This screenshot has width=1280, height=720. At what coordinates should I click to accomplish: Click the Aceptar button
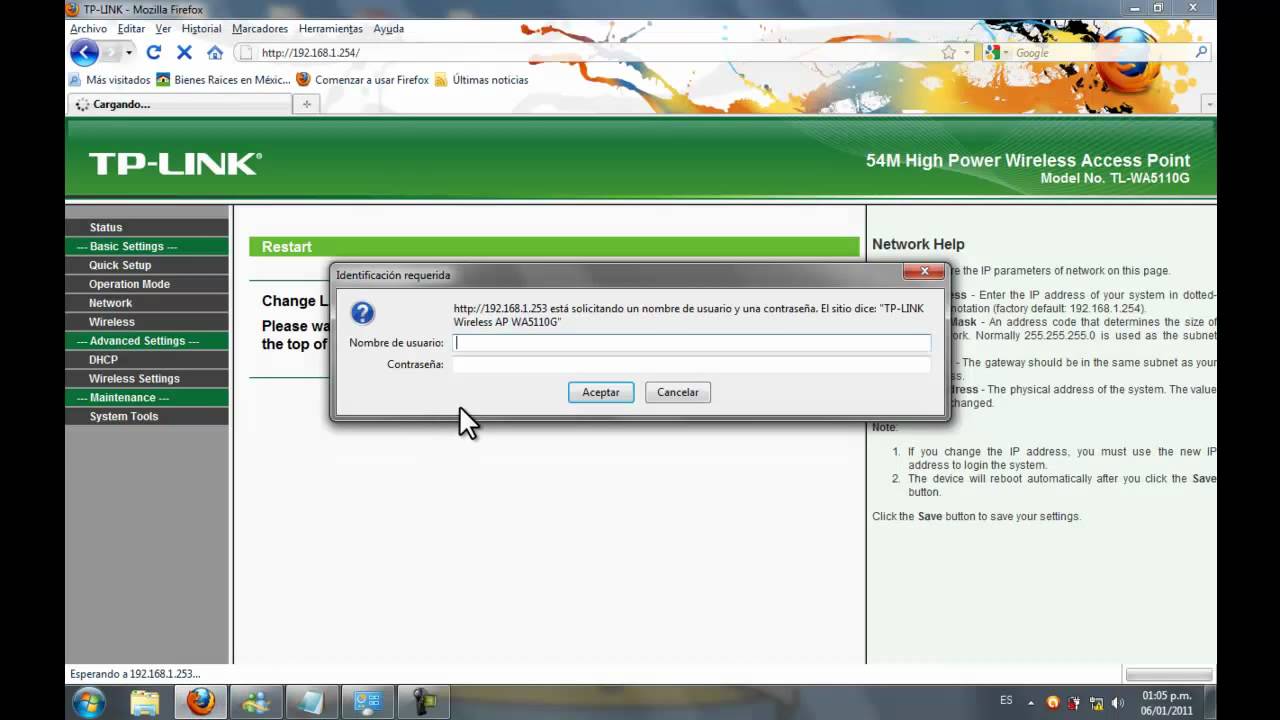pos(601,392)
